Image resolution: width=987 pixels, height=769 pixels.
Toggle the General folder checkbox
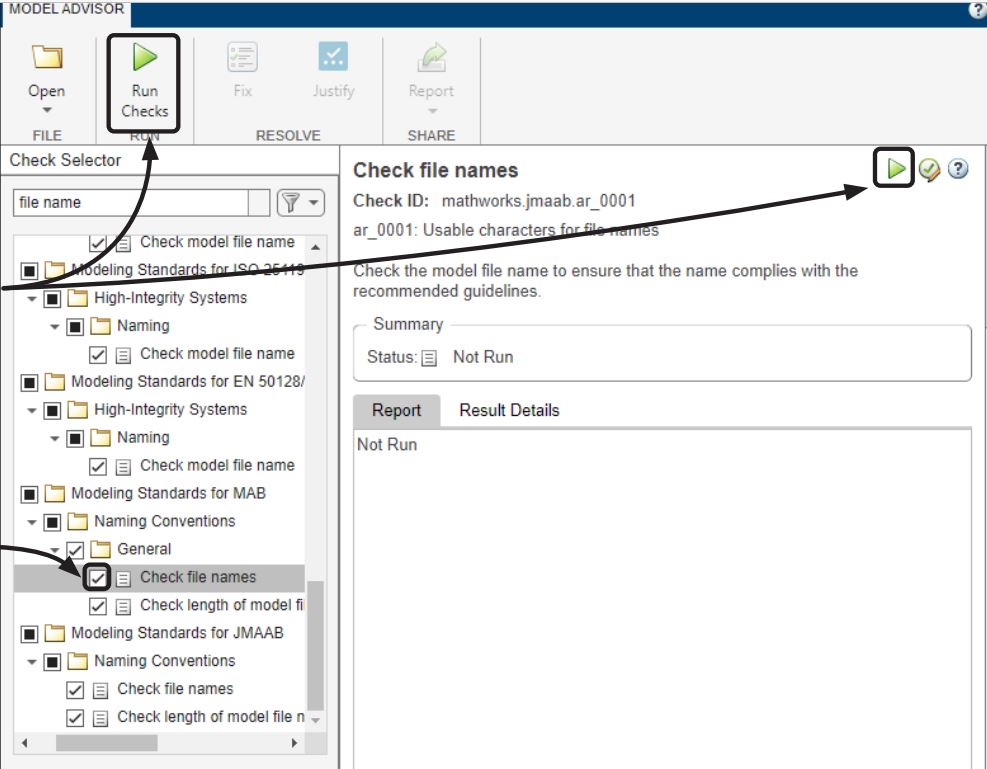[x=75, y=550]
